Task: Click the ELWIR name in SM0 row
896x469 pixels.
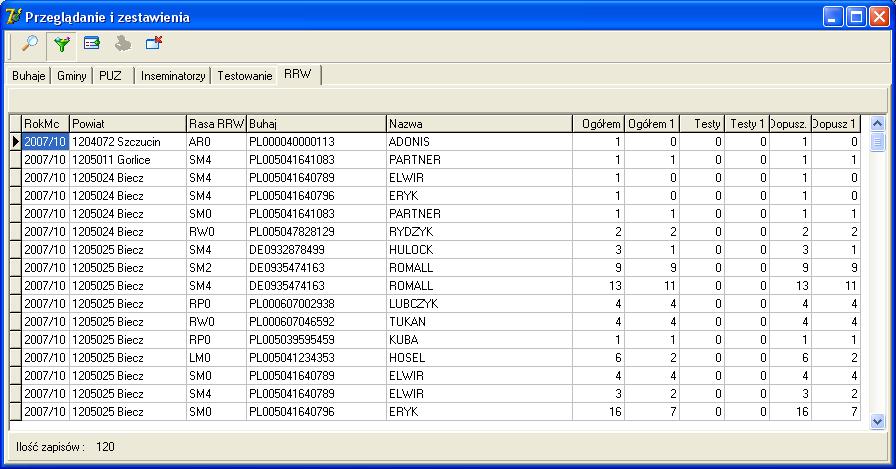Action: point(479,376)
